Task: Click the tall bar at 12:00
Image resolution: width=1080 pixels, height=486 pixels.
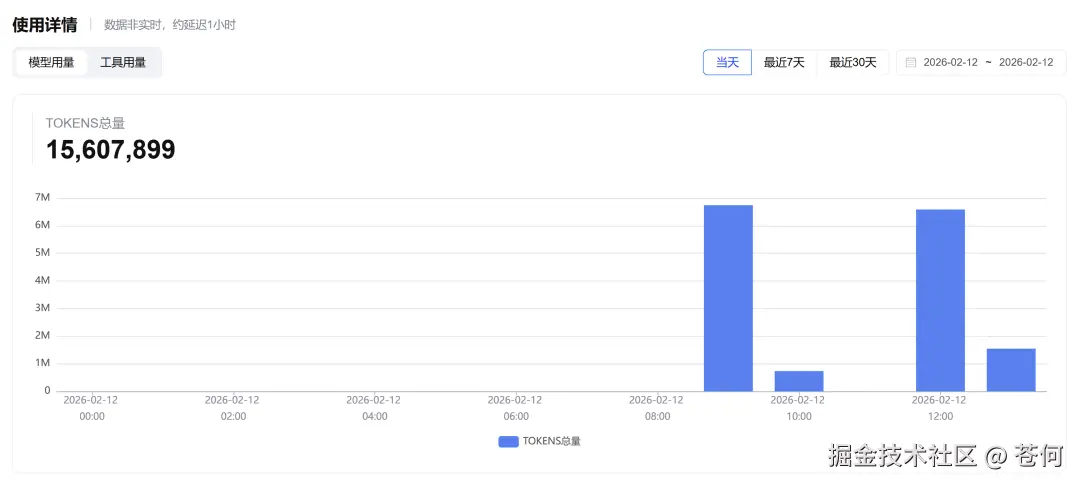Action: (940, 300)
